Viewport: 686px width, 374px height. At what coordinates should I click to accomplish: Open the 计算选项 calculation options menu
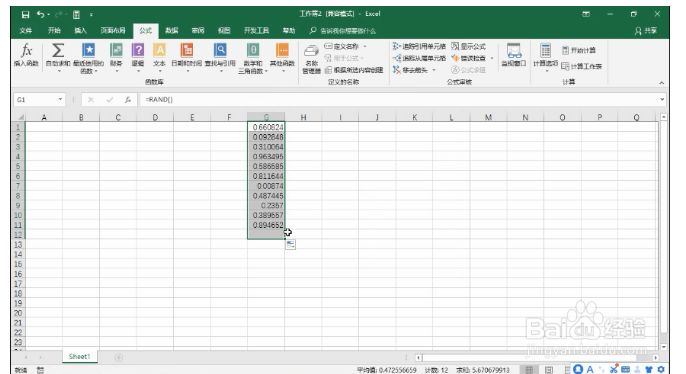click(545, 57)
